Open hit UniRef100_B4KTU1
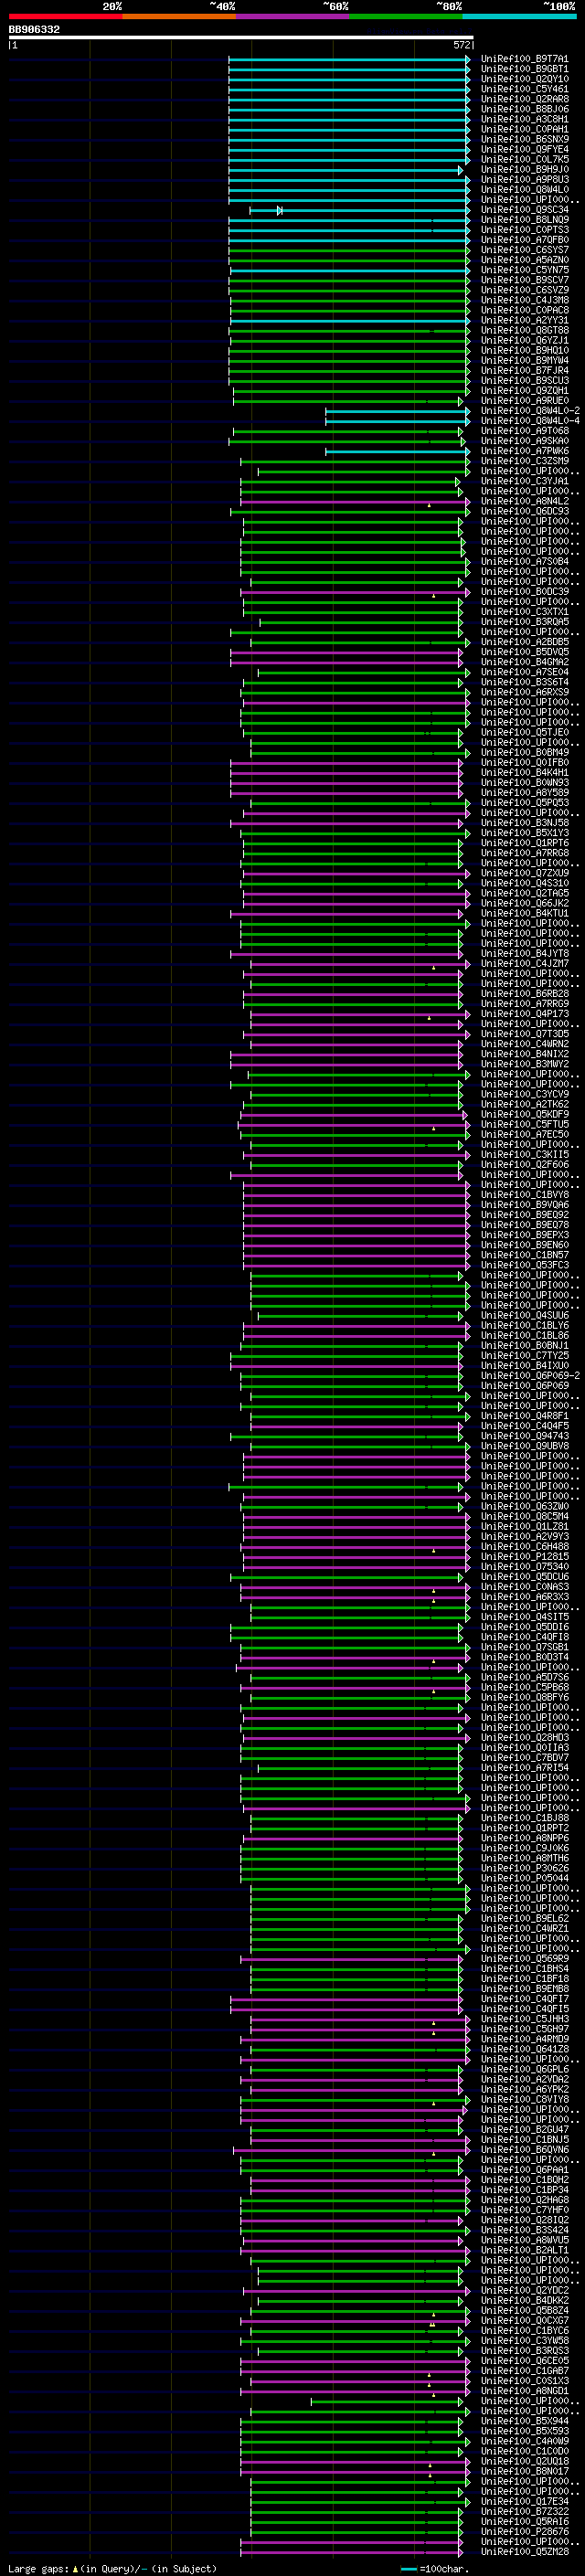 pos(524,913)
